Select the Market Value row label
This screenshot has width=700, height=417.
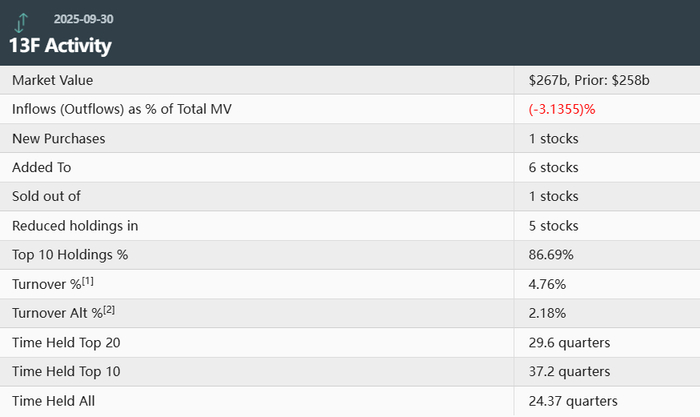(52, 80)
